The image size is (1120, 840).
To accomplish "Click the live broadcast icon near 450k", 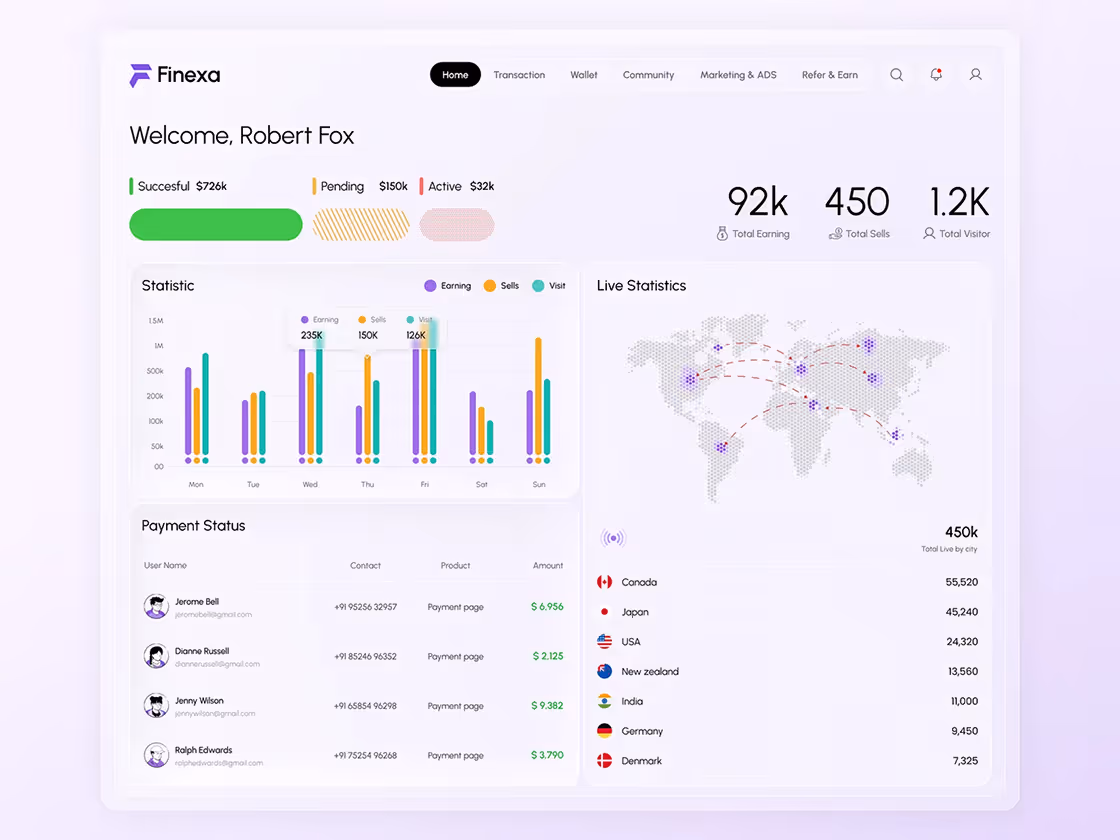I will coord(613,537).
